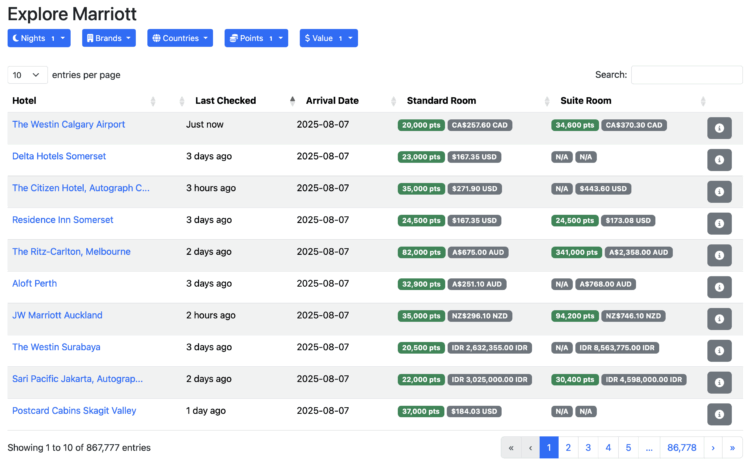Change entries per page selector
The width and height of the screenshot is (750, 465).
[27, 75]
